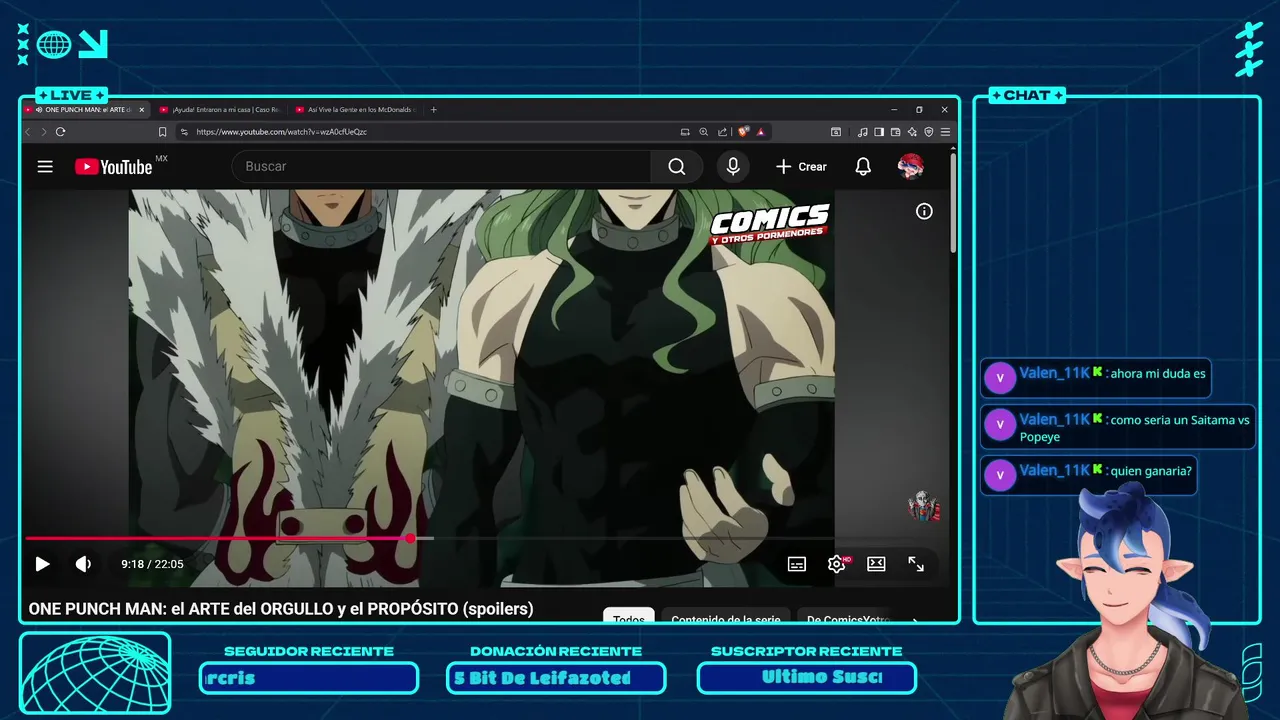Screen dimensions: 1280x720
Task: Close the ONE PUNCH MAN tab
Action: coord(141,110)
